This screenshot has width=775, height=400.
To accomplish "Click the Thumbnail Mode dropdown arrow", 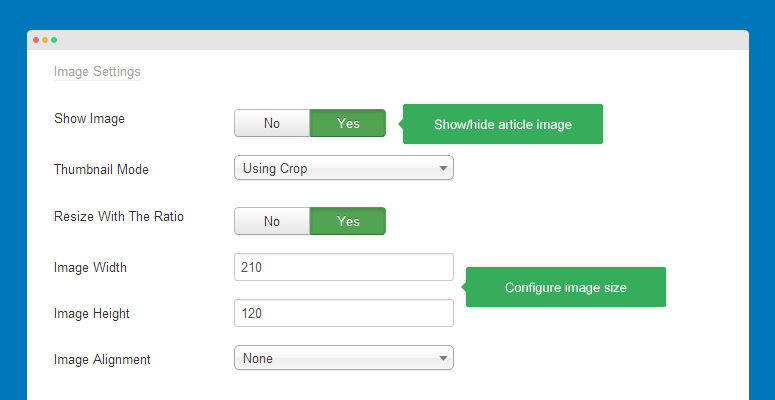I will coord(443,169).
